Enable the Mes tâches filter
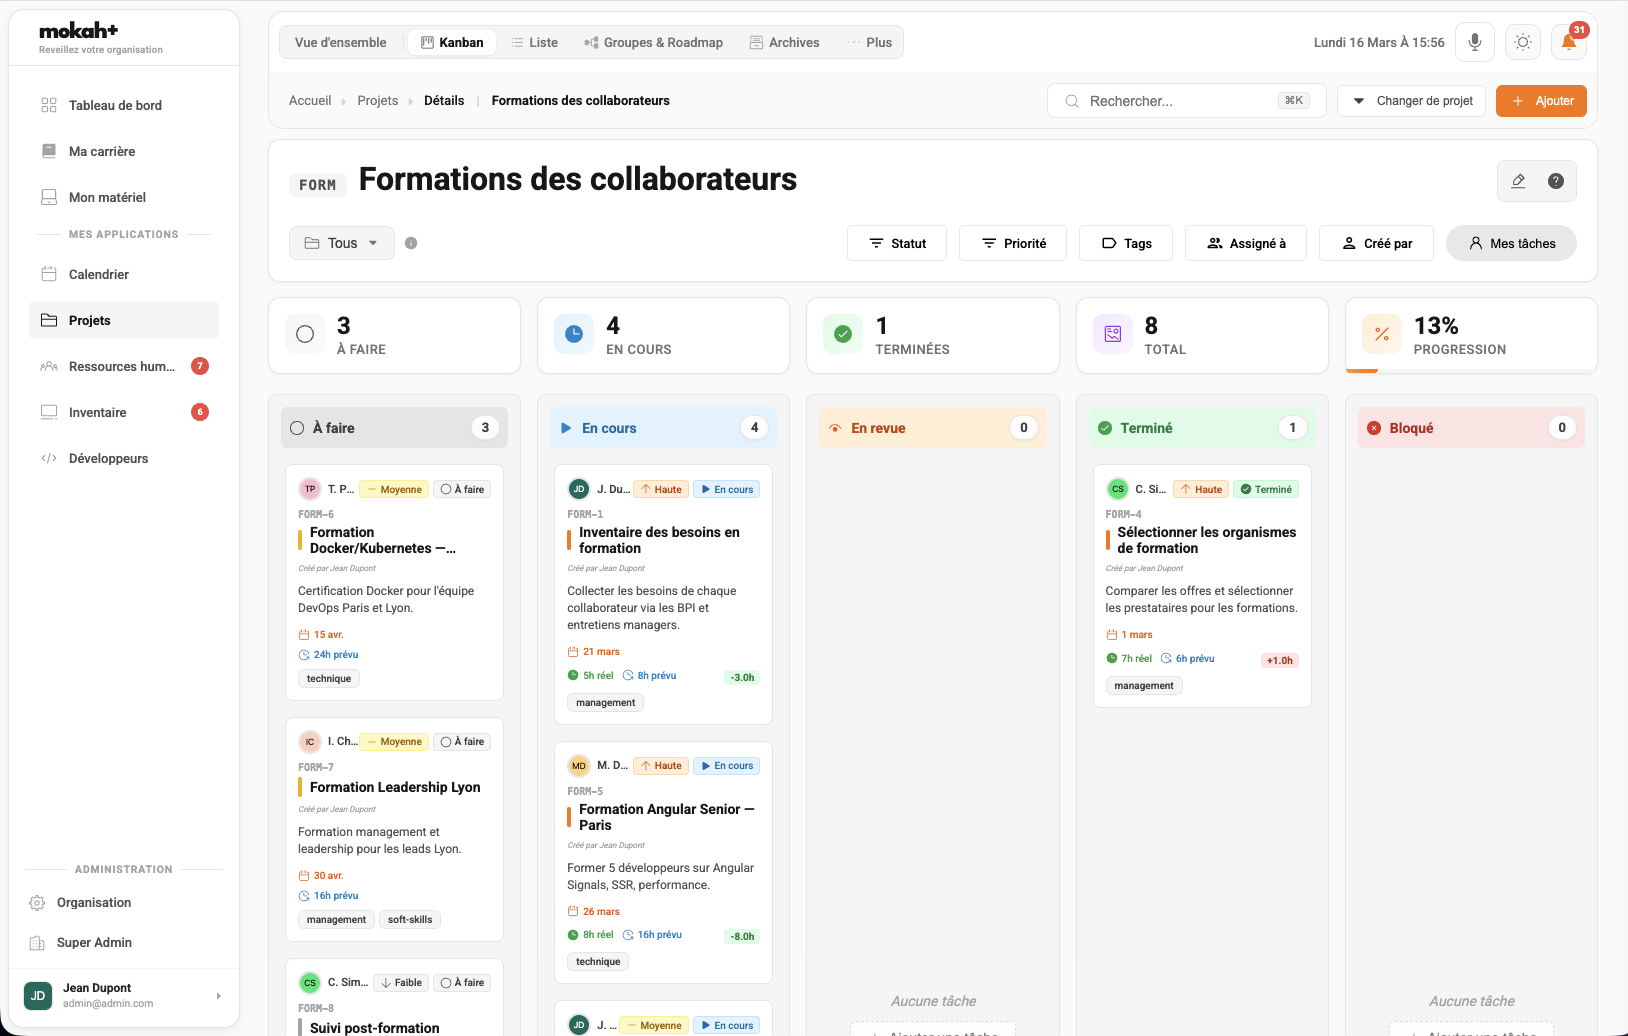Image resolution: width=1628 pixels, height=1036 pixels. [x=1511, y=243]
